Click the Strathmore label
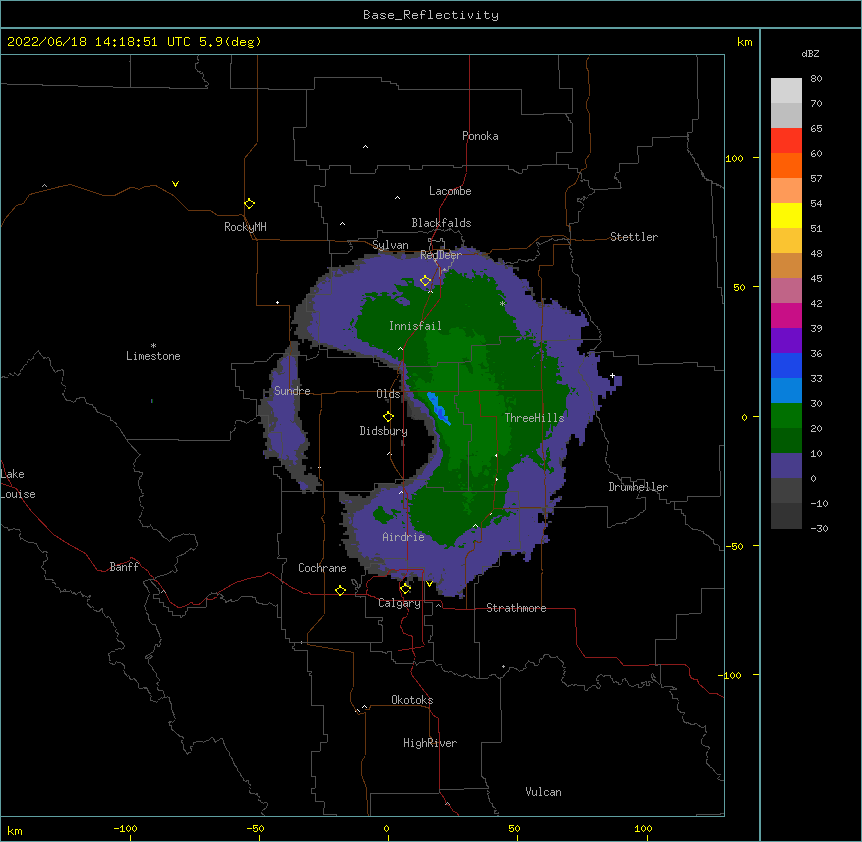Image resolution: width=862 pixels, height=842 pixels. tap(516, 608)
